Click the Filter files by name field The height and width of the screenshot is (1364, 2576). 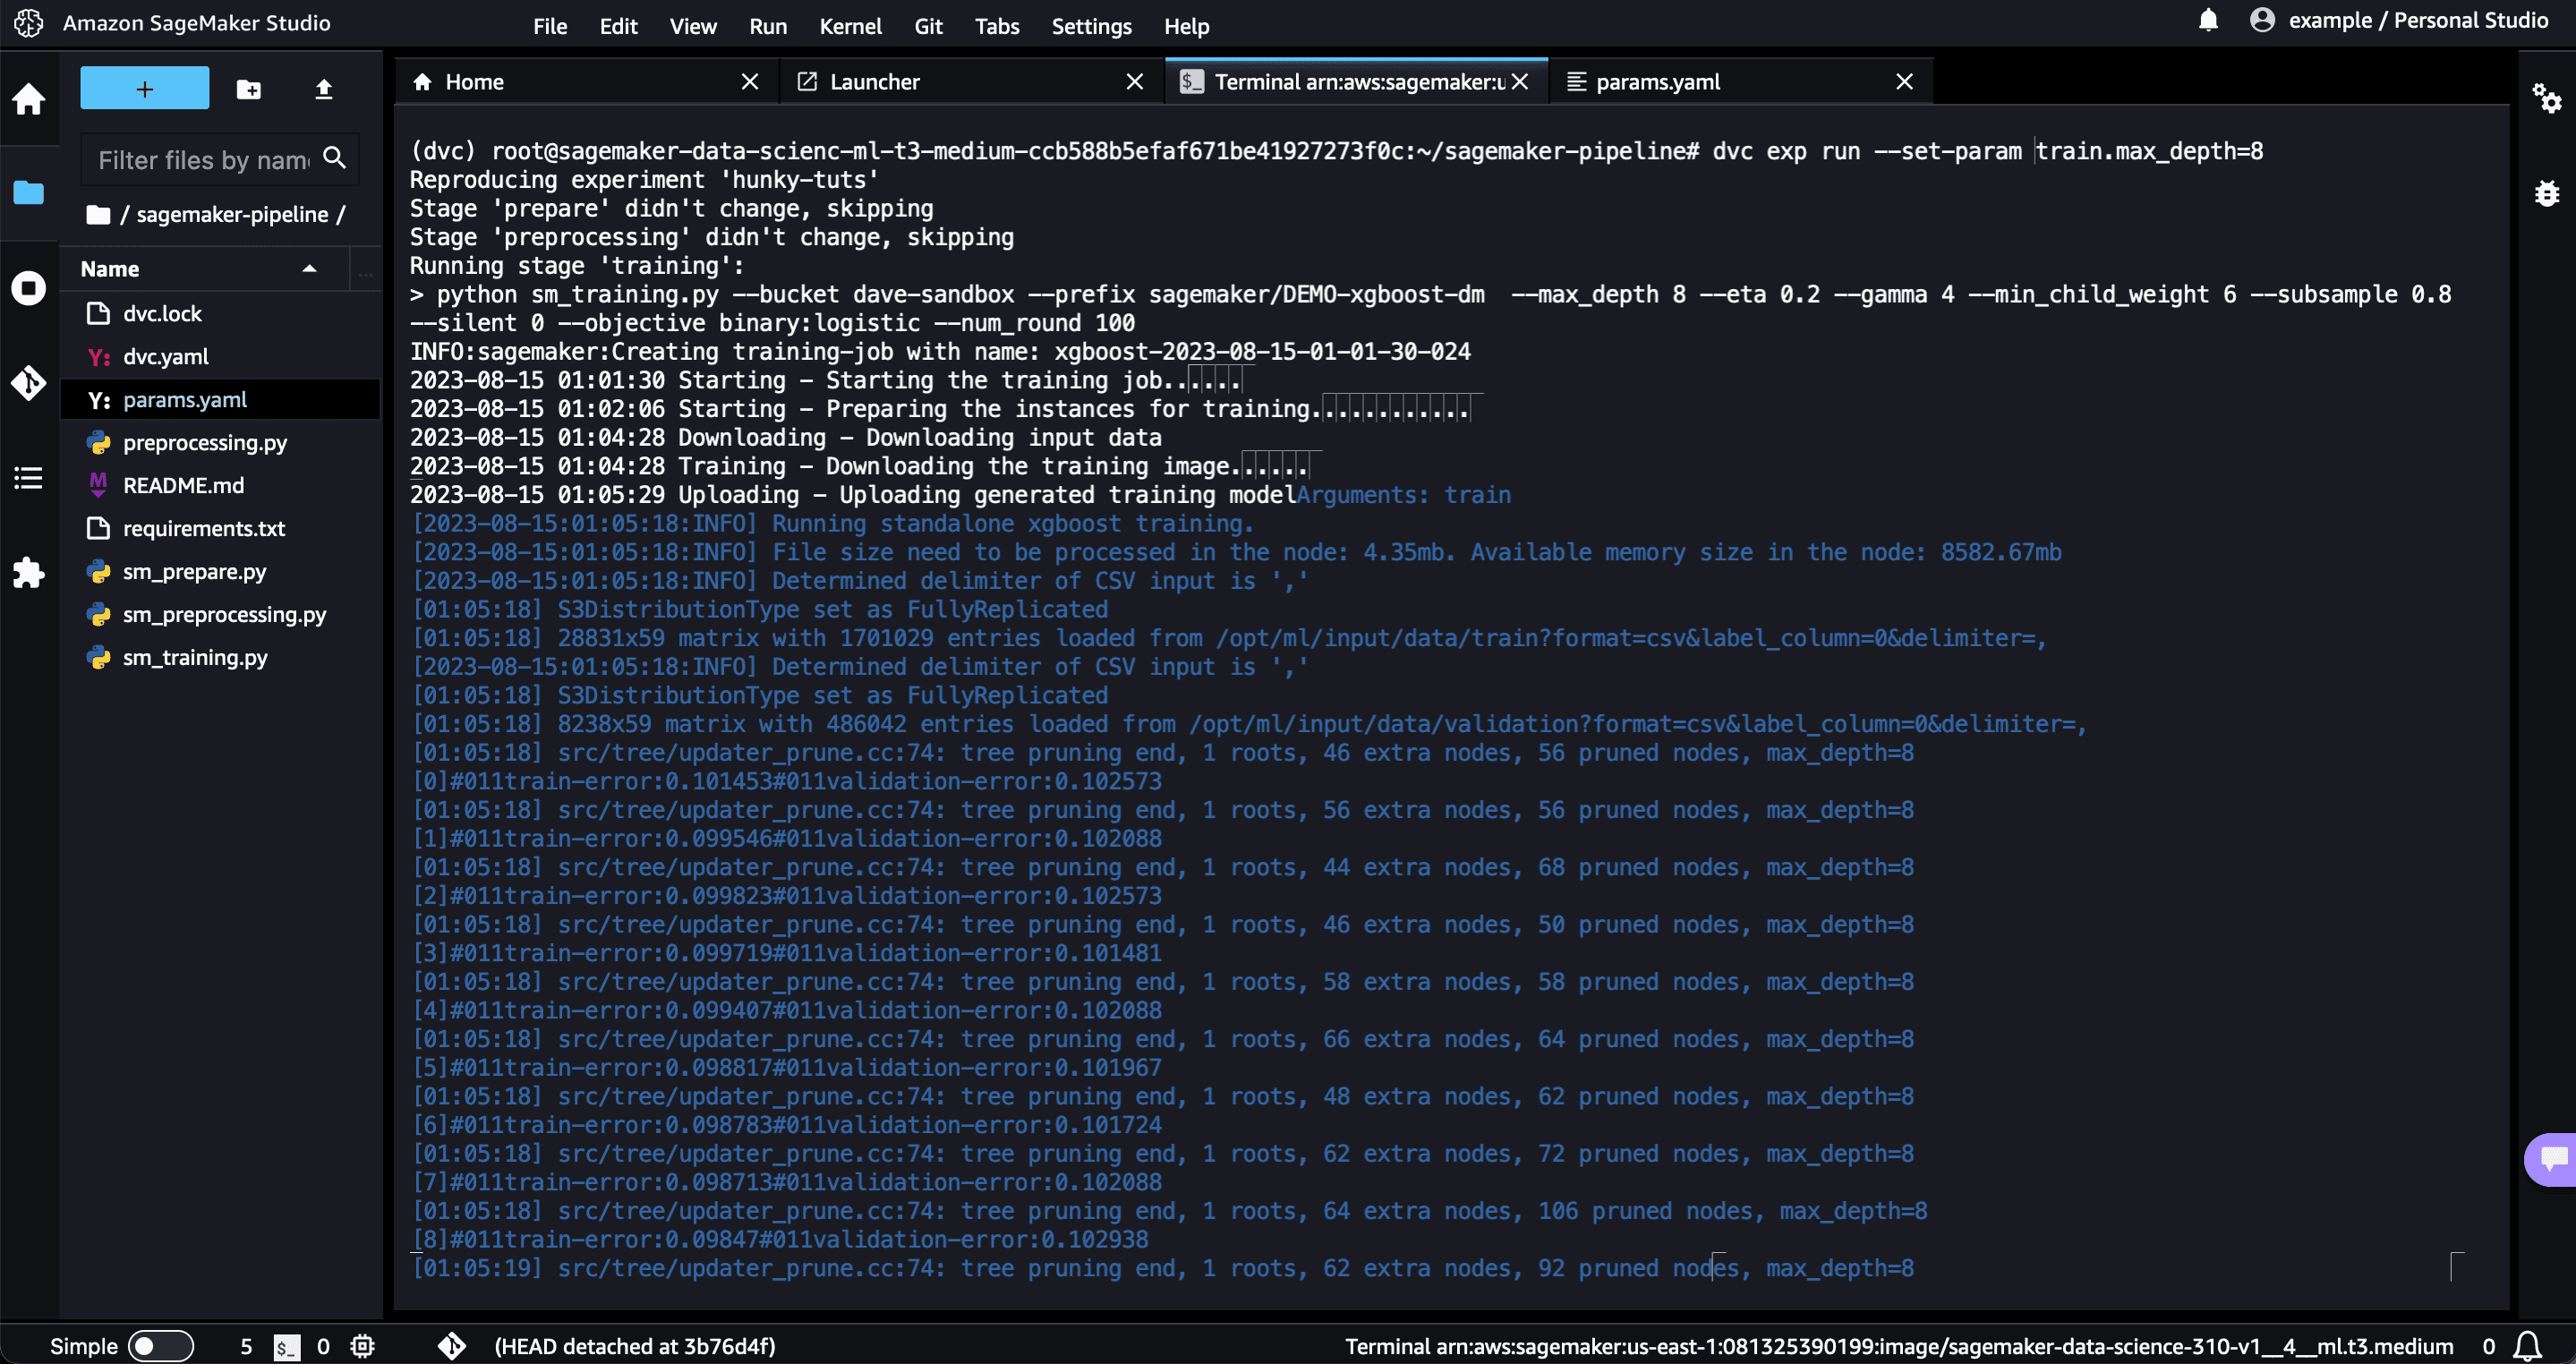coord(205,160)
